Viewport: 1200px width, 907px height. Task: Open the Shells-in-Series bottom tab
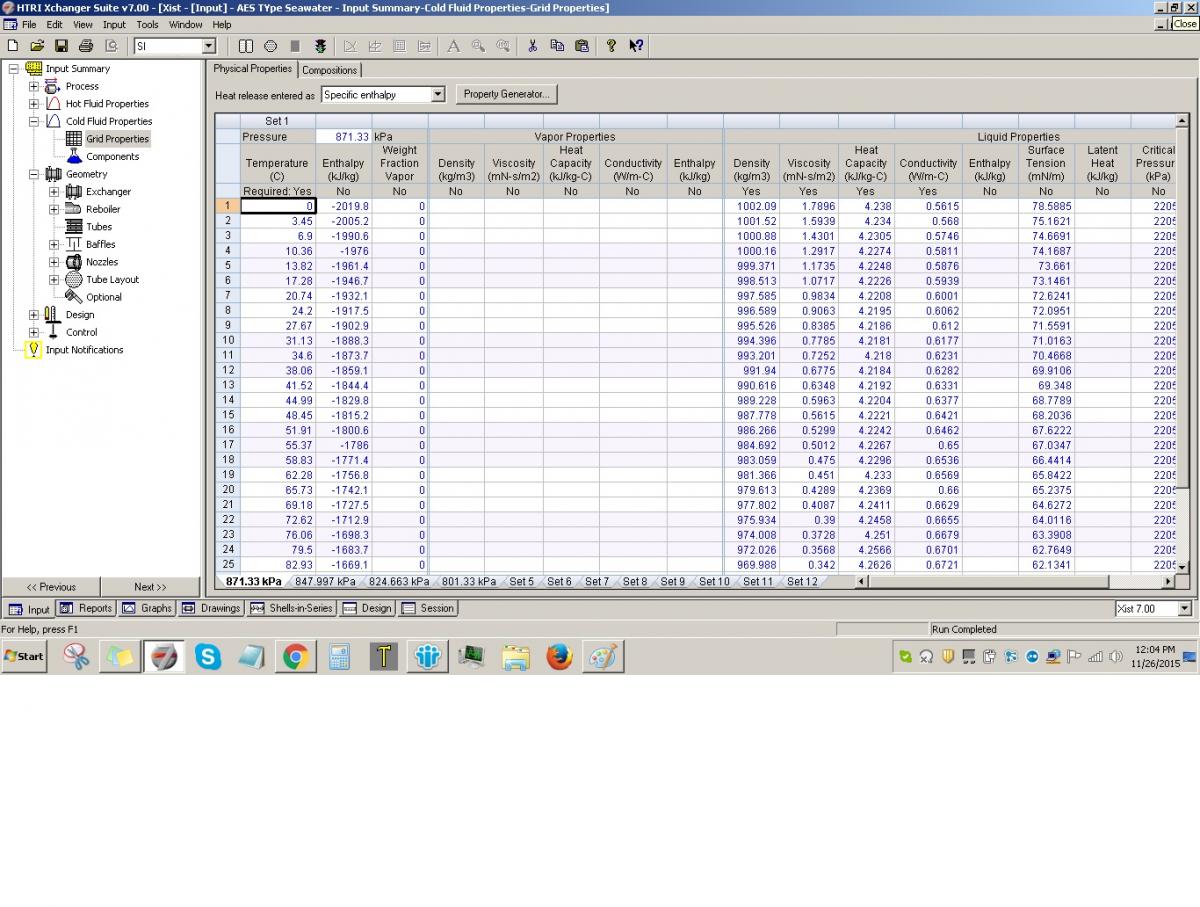(291, 608)
